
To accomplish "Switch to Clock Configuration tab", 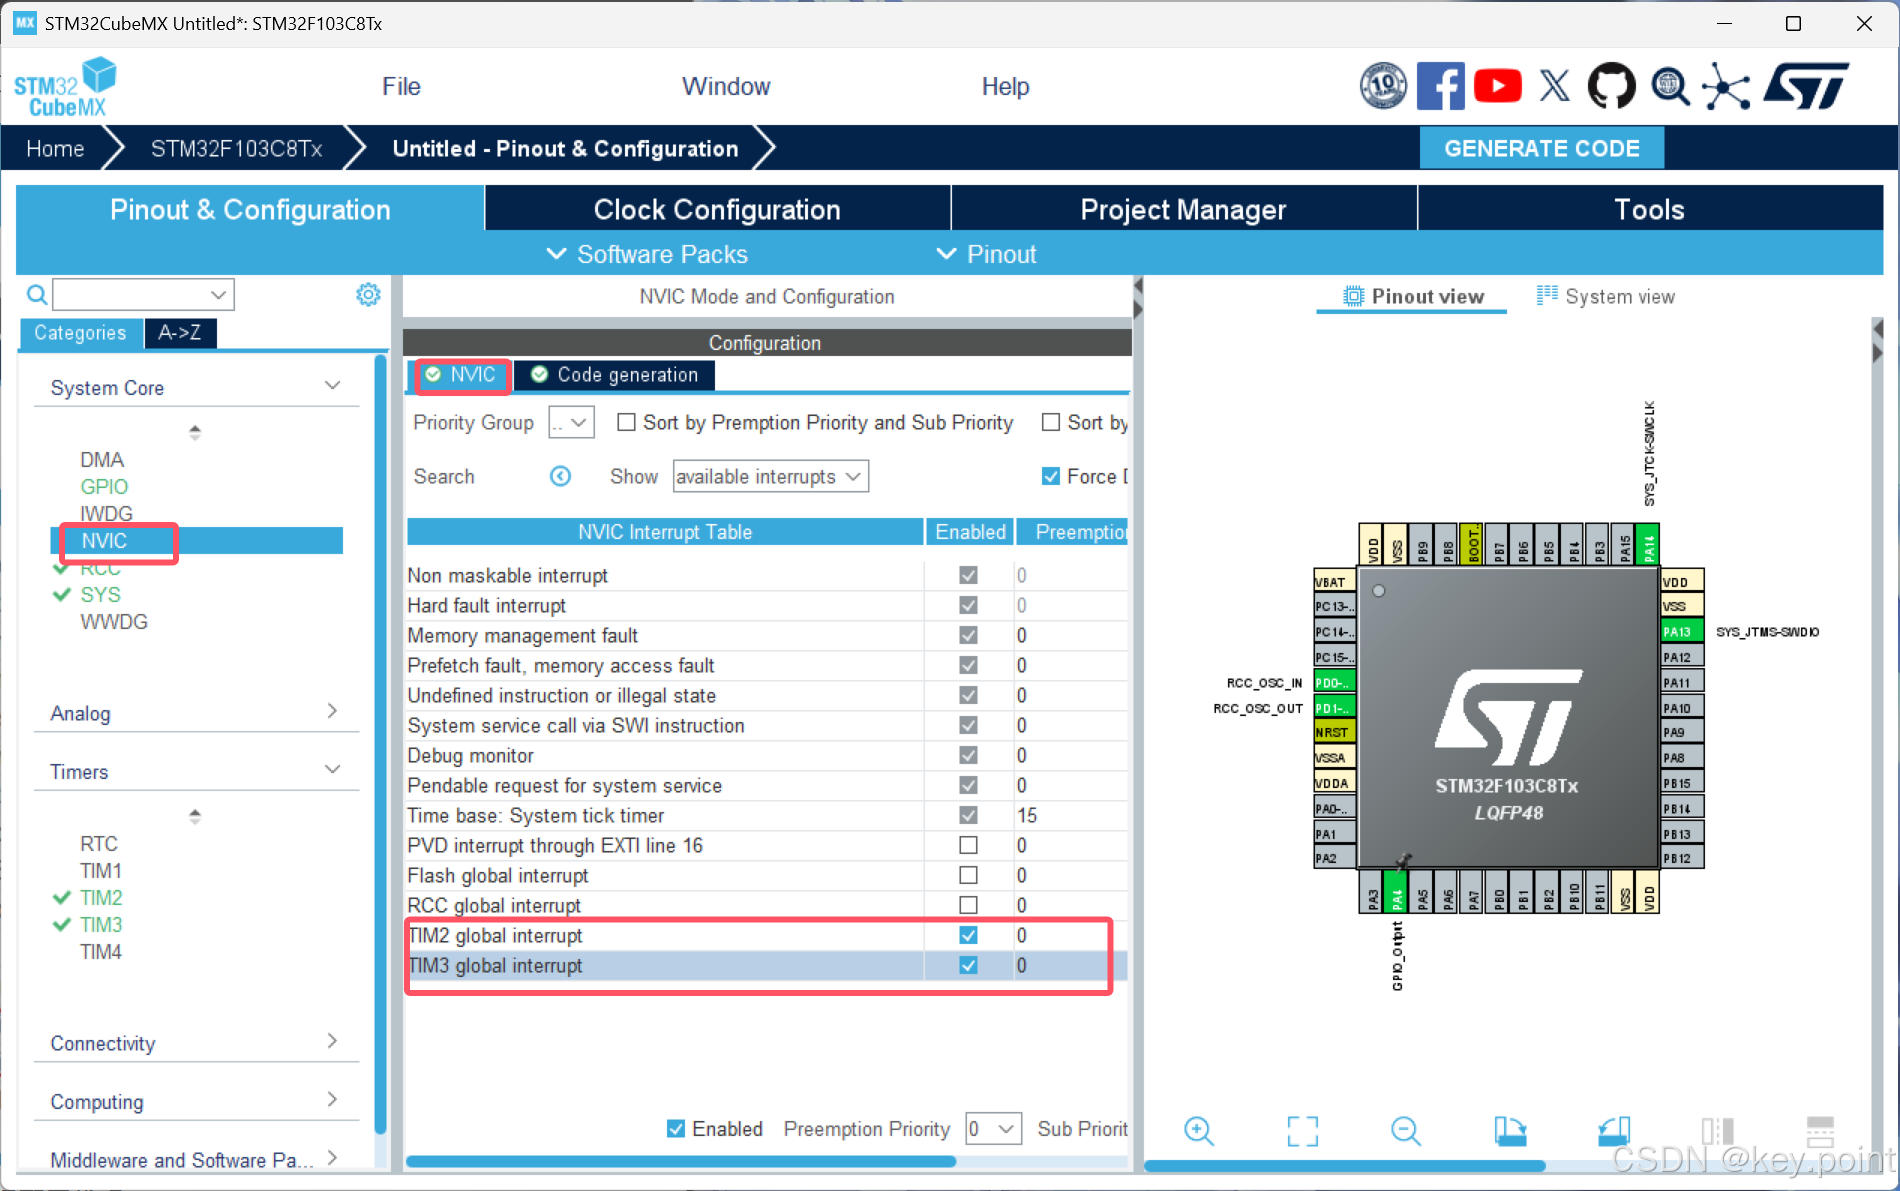I will pos(717,209).
